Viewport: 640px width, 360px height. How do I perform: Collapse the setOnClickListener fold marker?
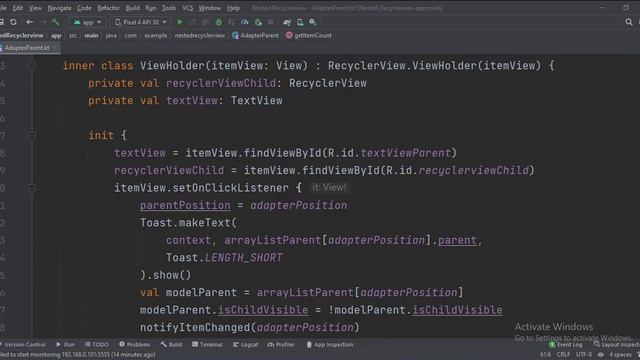point(32,188)
